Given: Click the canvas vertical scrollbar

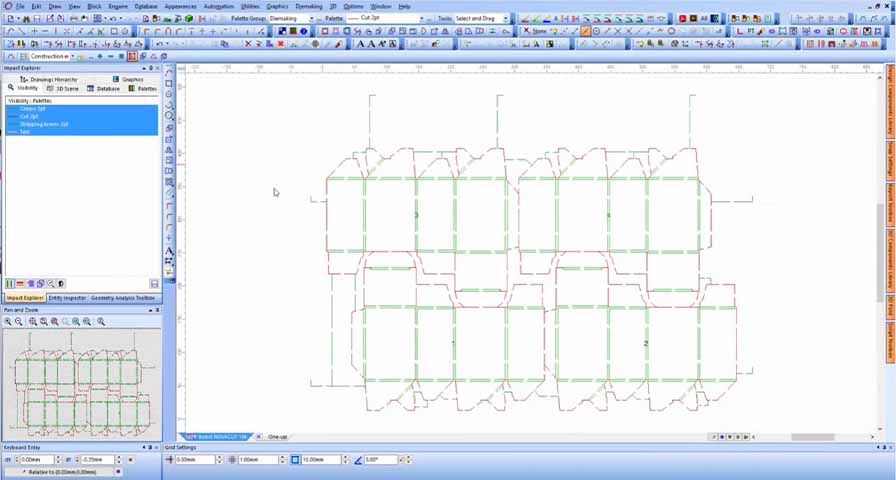Looking at the screenshot, I should pyautogui.click(x=880, y=251).
